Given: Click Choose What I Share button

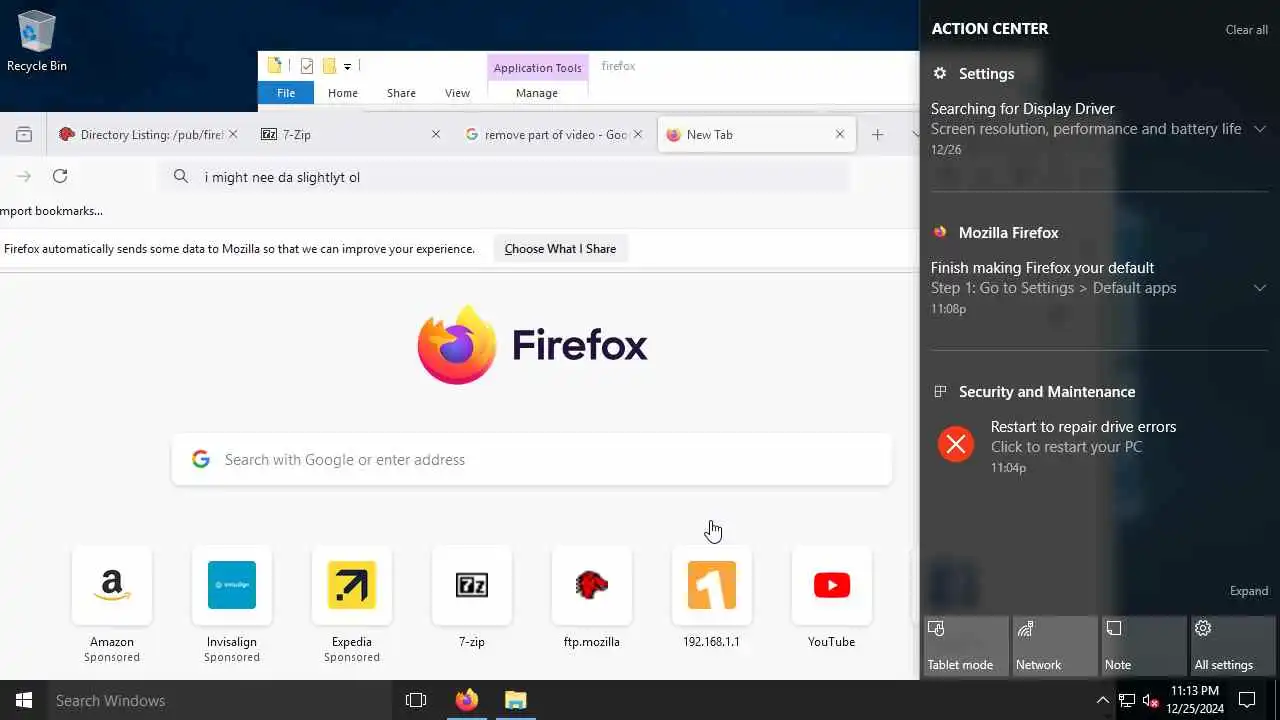Looking at the screenshot, I should [560, 249].
